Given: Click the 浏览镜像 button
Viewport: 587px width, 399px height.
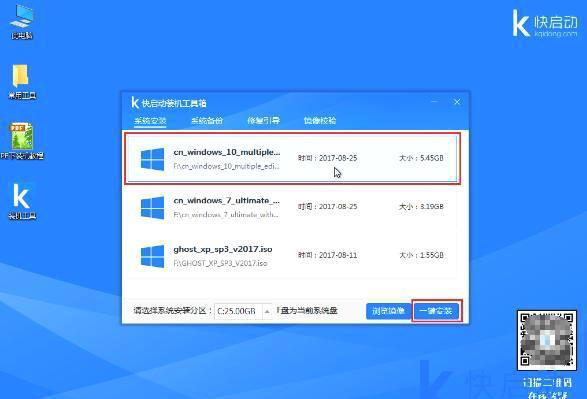Looking at the screenshot, I should point(388,311).
